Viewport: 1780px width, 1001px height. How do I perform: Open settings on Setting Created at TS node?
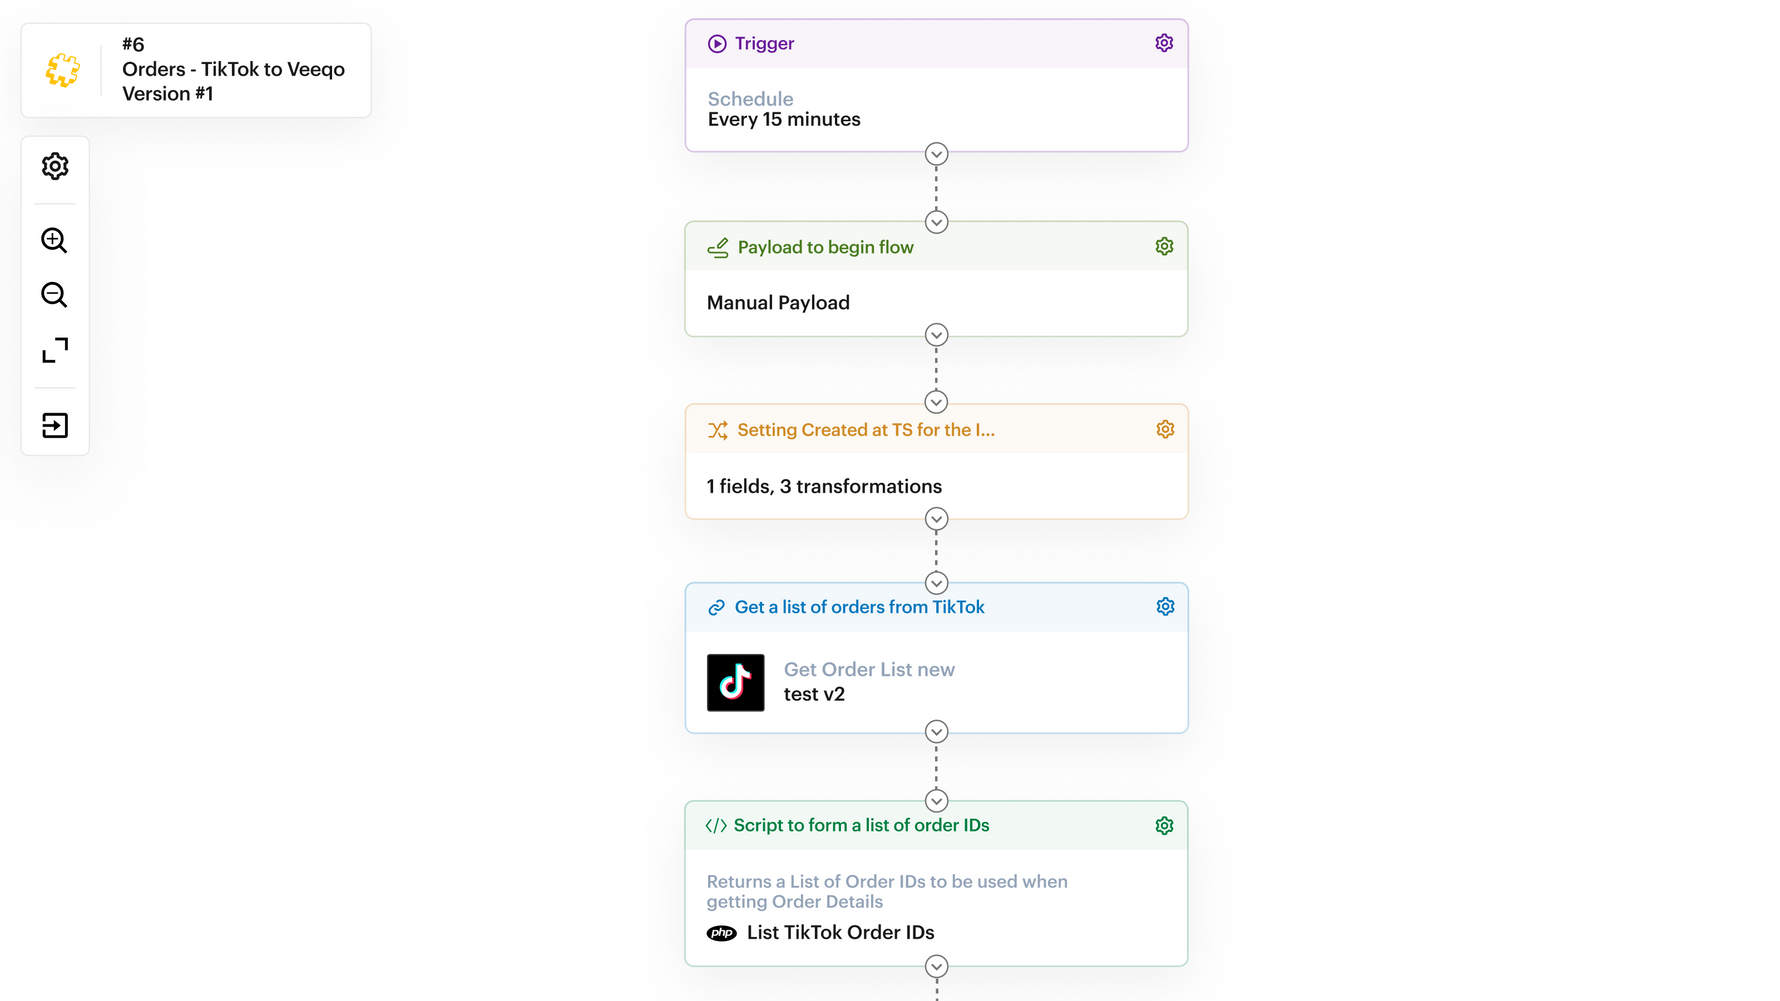pos(1164,428)
